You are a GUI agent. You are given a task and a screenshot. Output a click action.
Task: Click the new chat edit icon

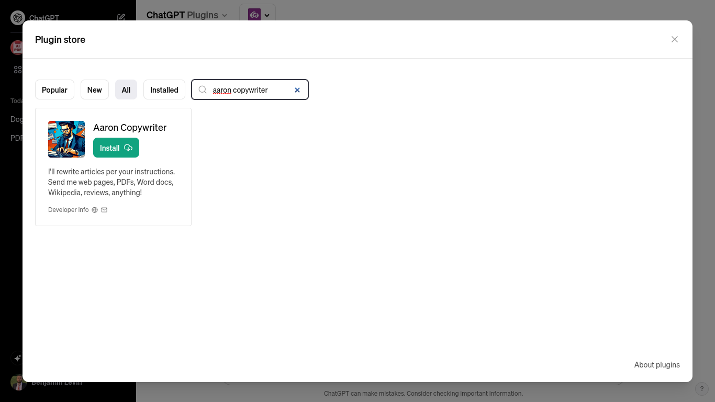[121, 18]
